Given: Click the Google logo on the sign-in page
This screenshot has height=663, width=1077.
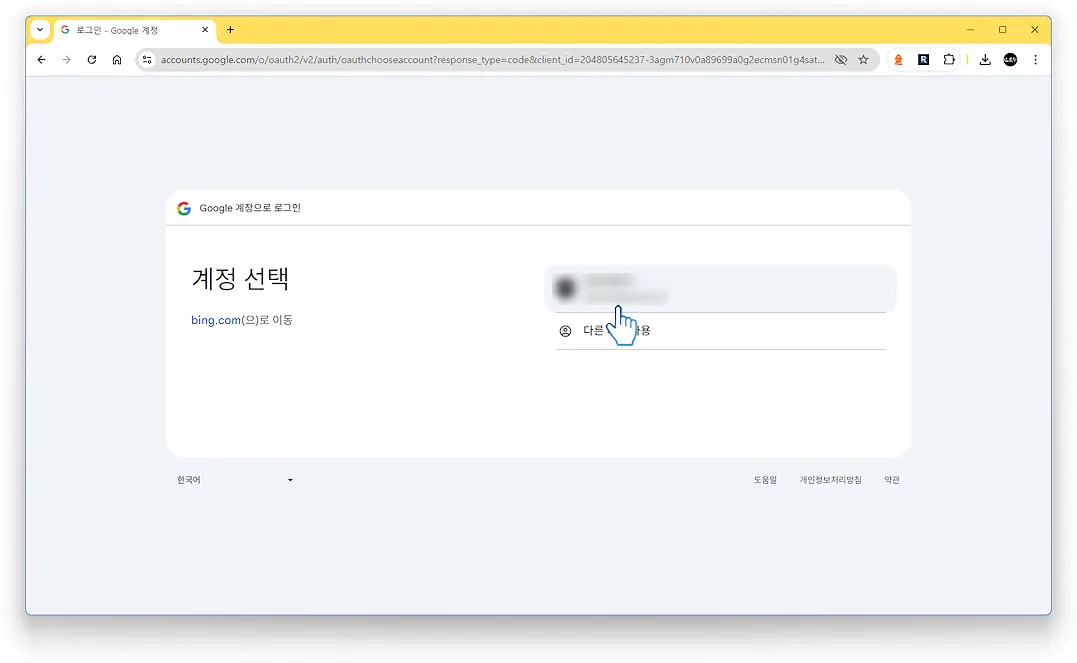Looking at the screenshot, I should (184, 208).
